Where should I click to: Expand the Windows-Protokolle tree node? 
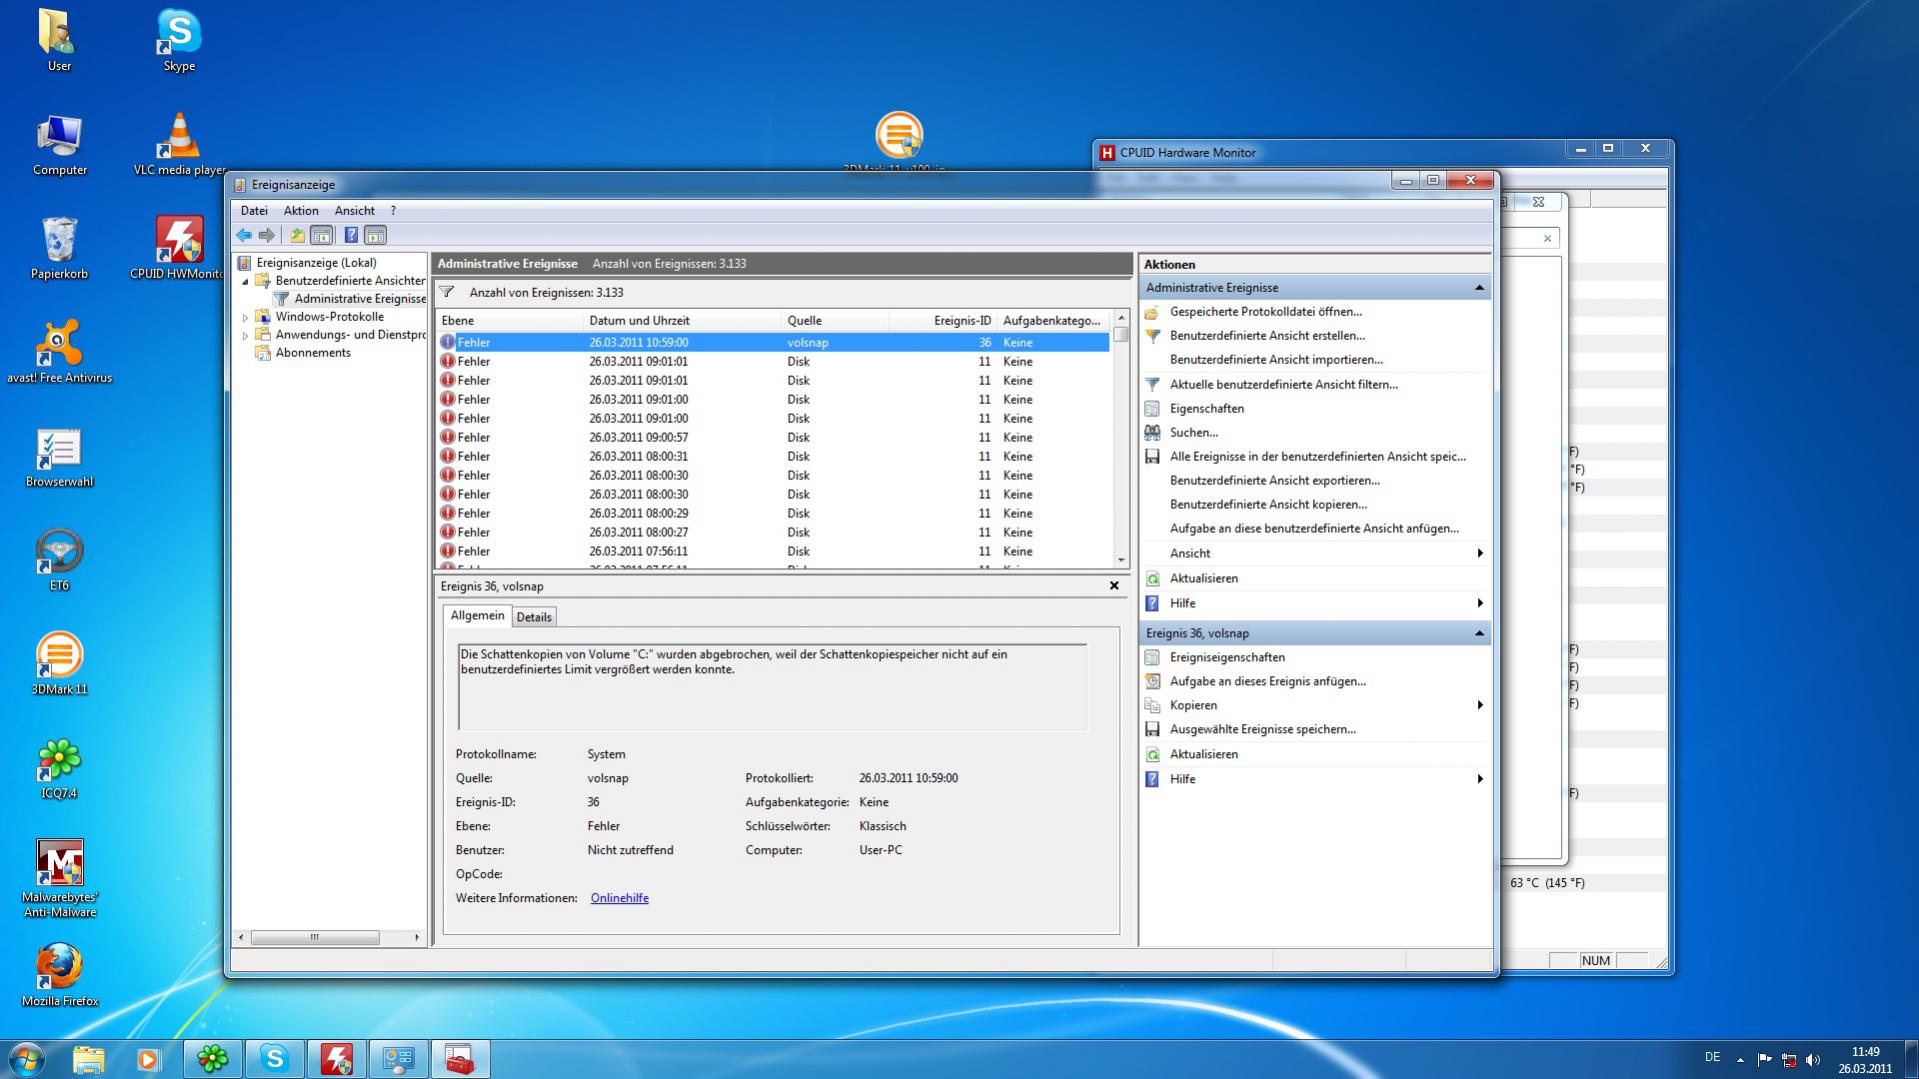245,317
